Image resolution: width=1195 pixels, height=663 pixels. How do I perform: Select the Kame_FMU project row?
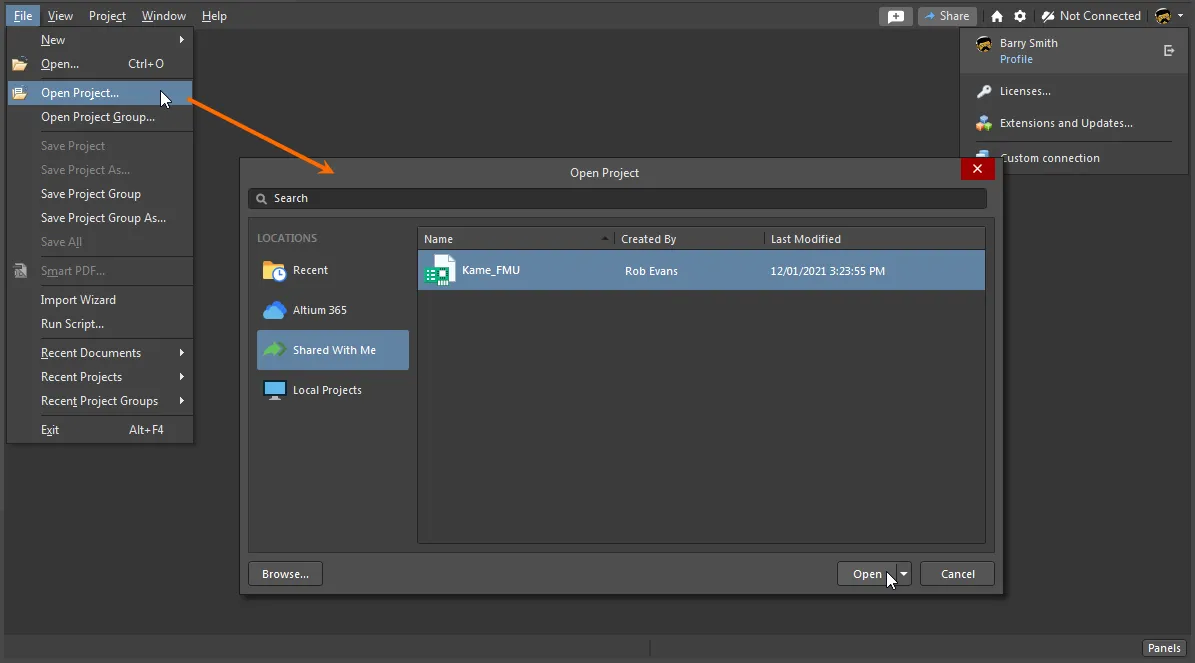coord(701,271)
